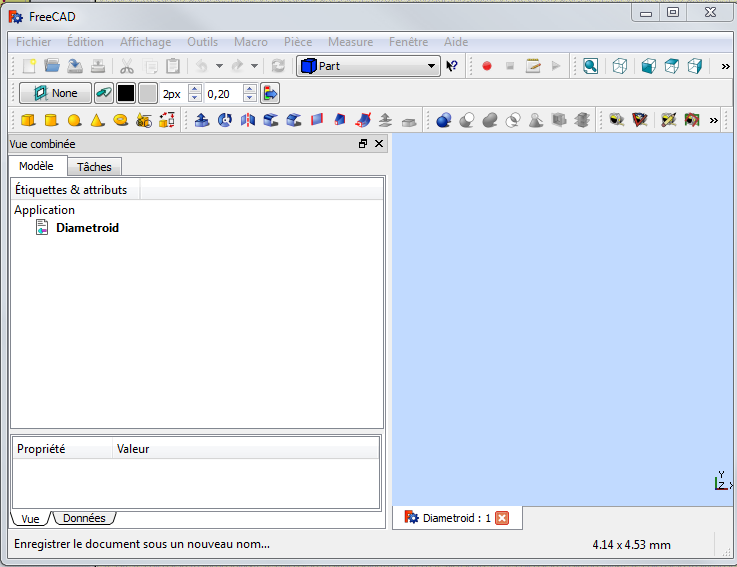Click the 0,20 value input field

tap(225, 94)
